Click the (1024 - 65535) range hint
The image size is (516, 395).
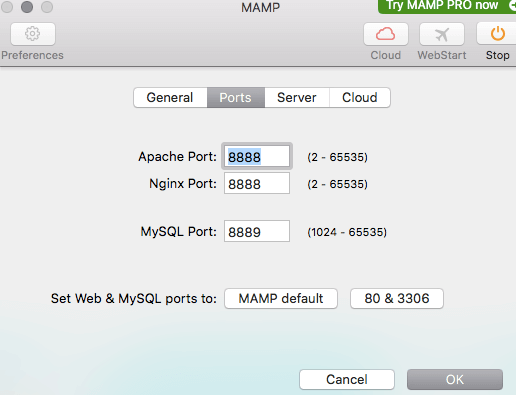[347, 232]
